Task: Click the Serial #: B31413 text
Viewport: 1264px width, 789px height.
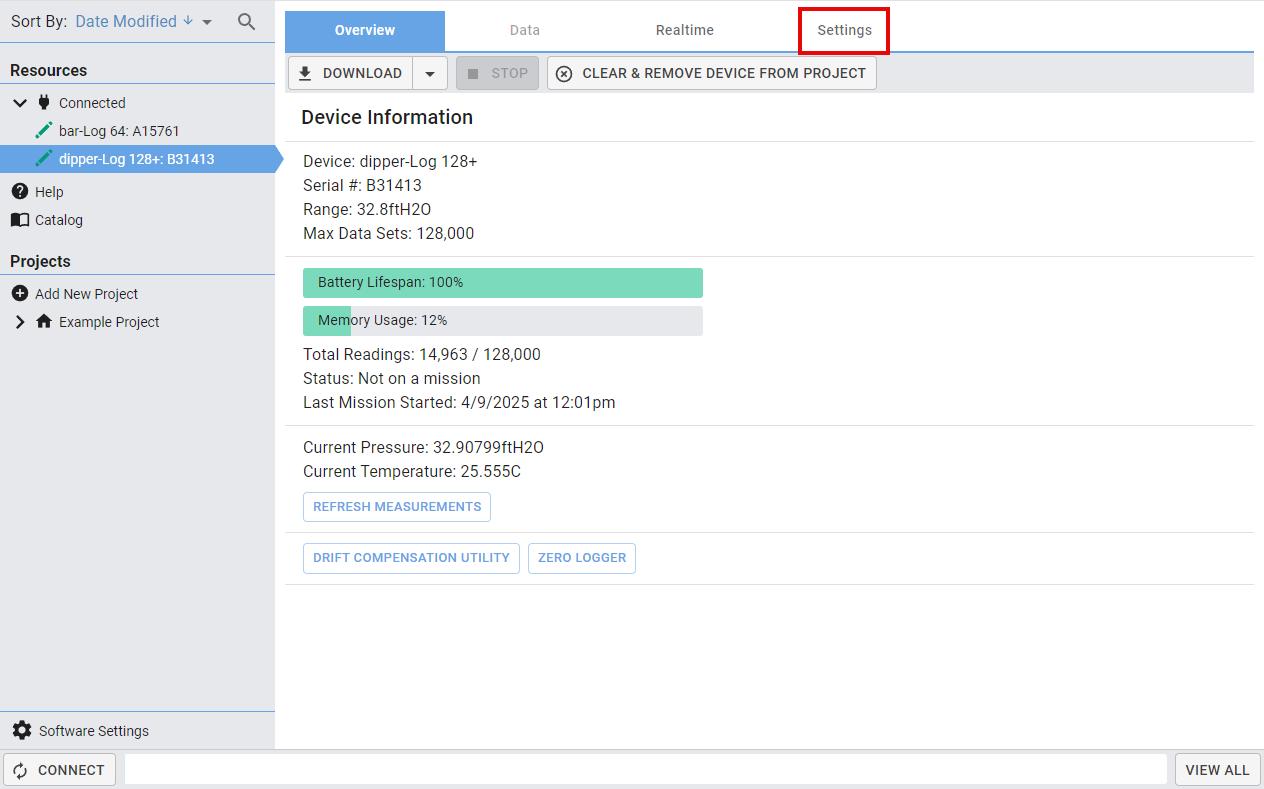Action: click(362, 185)
